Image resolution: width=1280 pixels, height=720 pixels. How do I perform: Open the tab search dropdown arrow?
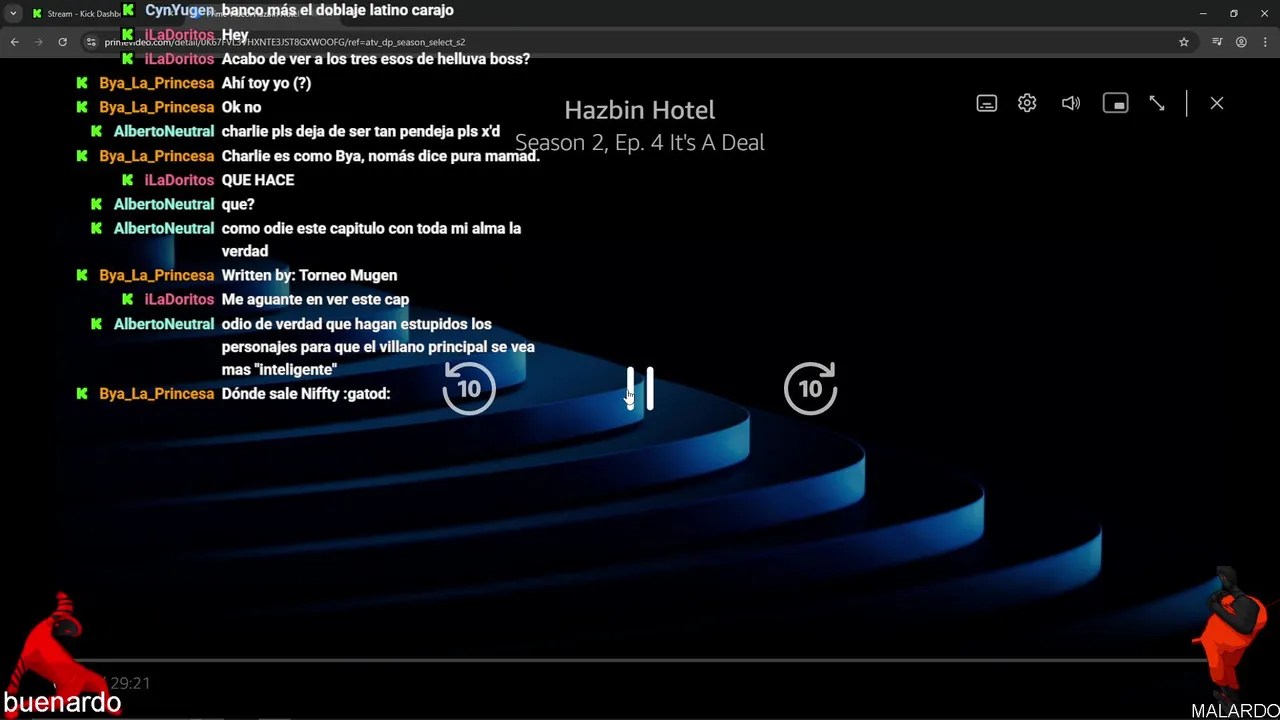[13, 13]
